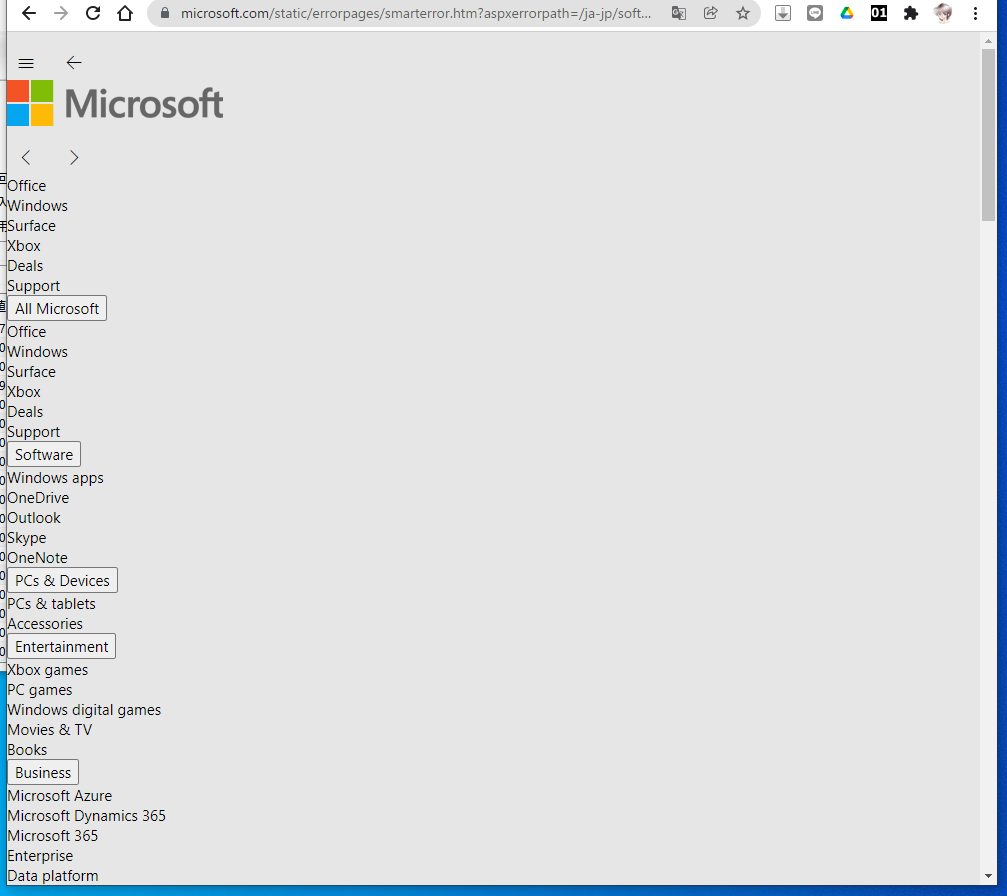Open the Windows link under All Microsoft
Image resolution: width=1007 pixels, height=896 pixels.
click(x=37, y=351)
